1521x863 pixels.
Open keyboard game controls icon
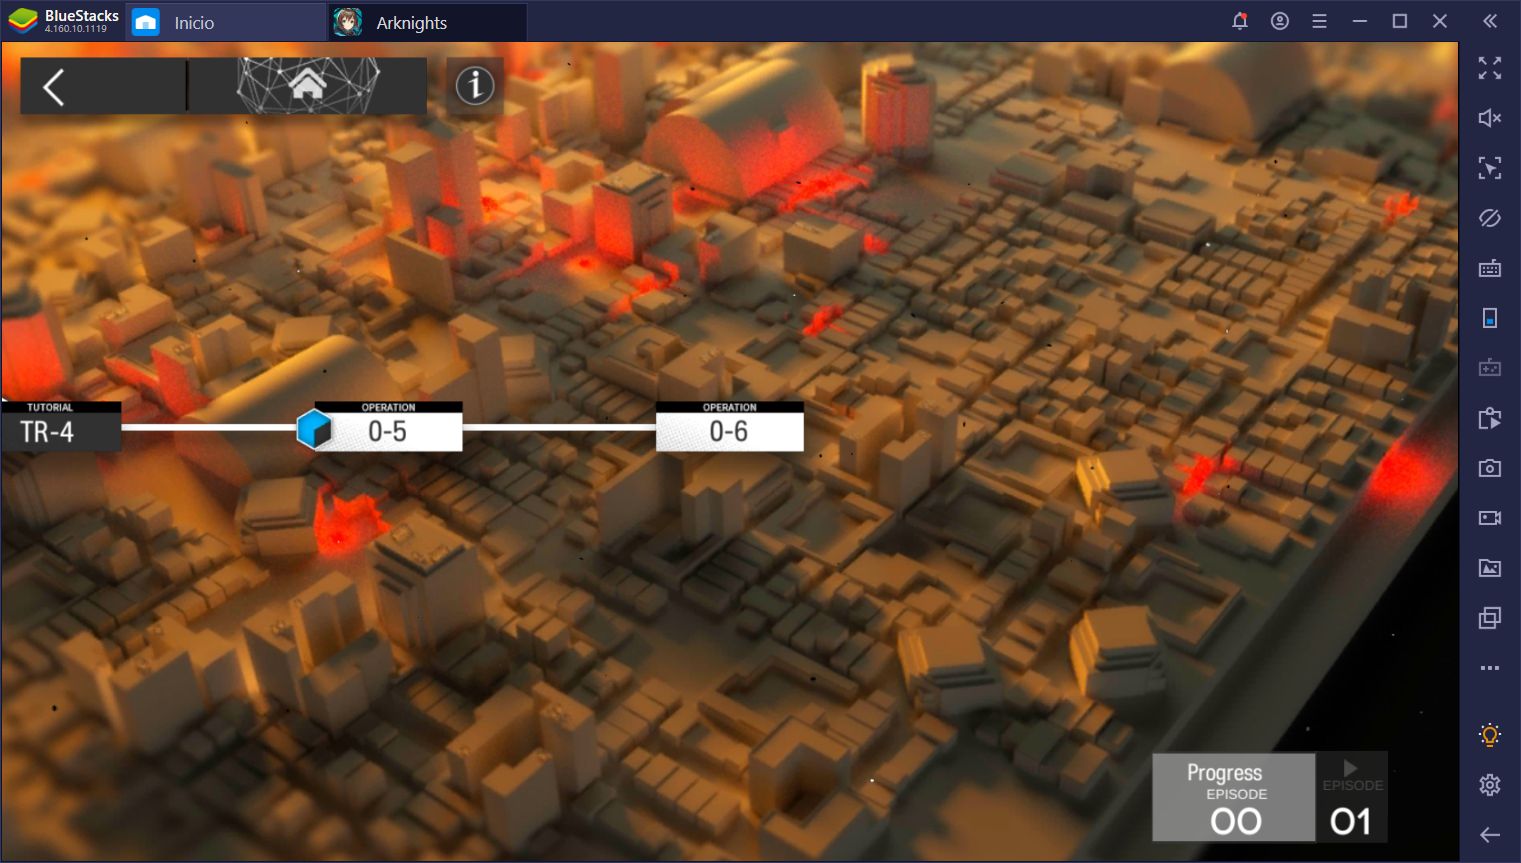click(1490, 268)
